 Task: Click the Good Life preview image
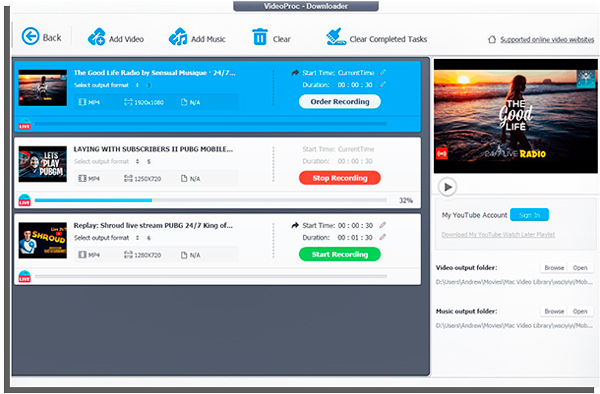pos(515,116)
